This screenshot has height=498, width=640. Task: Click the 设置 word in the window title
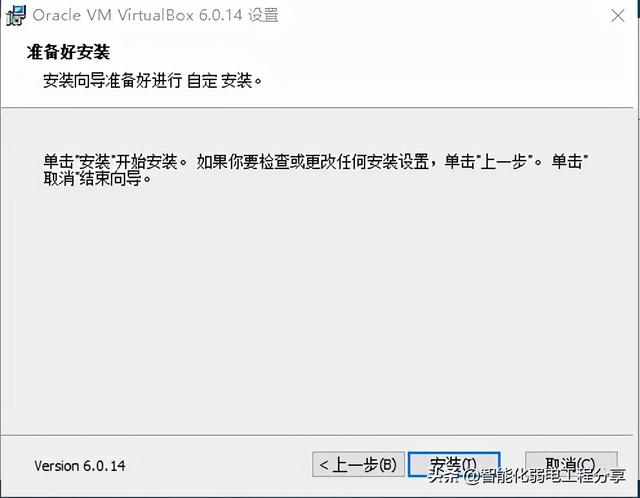pos(263,16)
